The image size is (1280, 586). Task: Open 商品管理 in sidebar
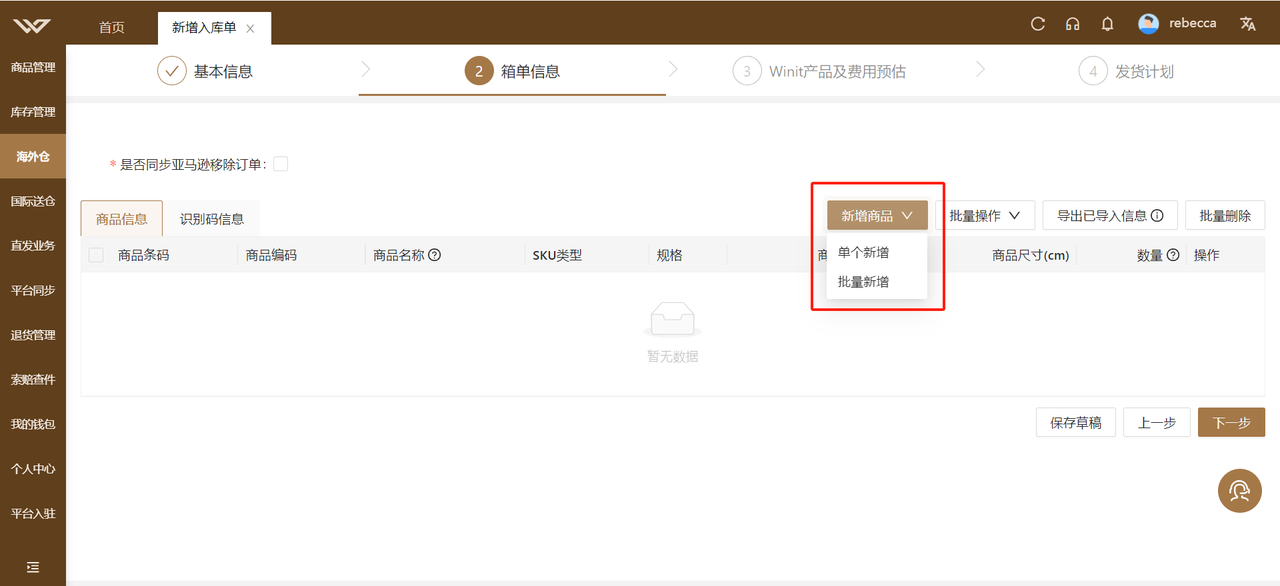point(33,67)
